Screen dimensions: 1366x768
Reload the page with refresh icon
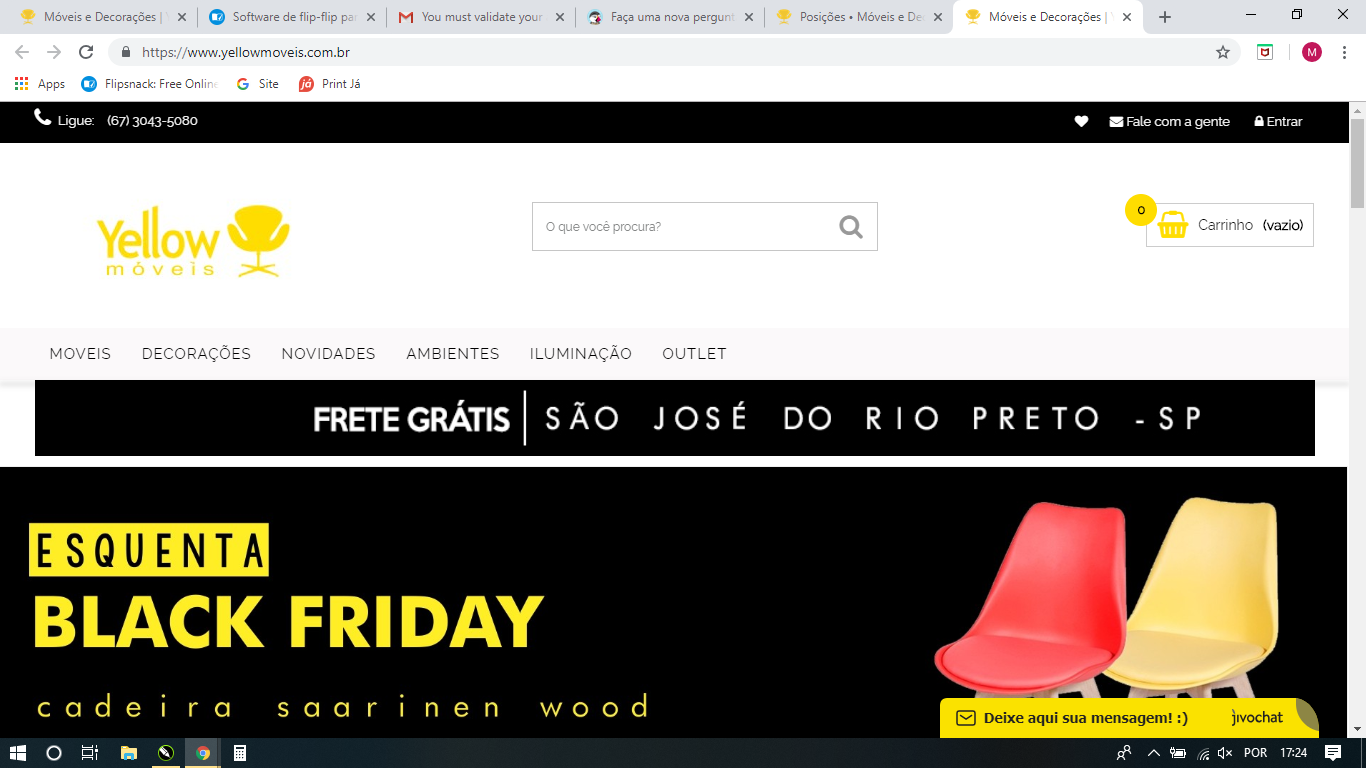86,52
